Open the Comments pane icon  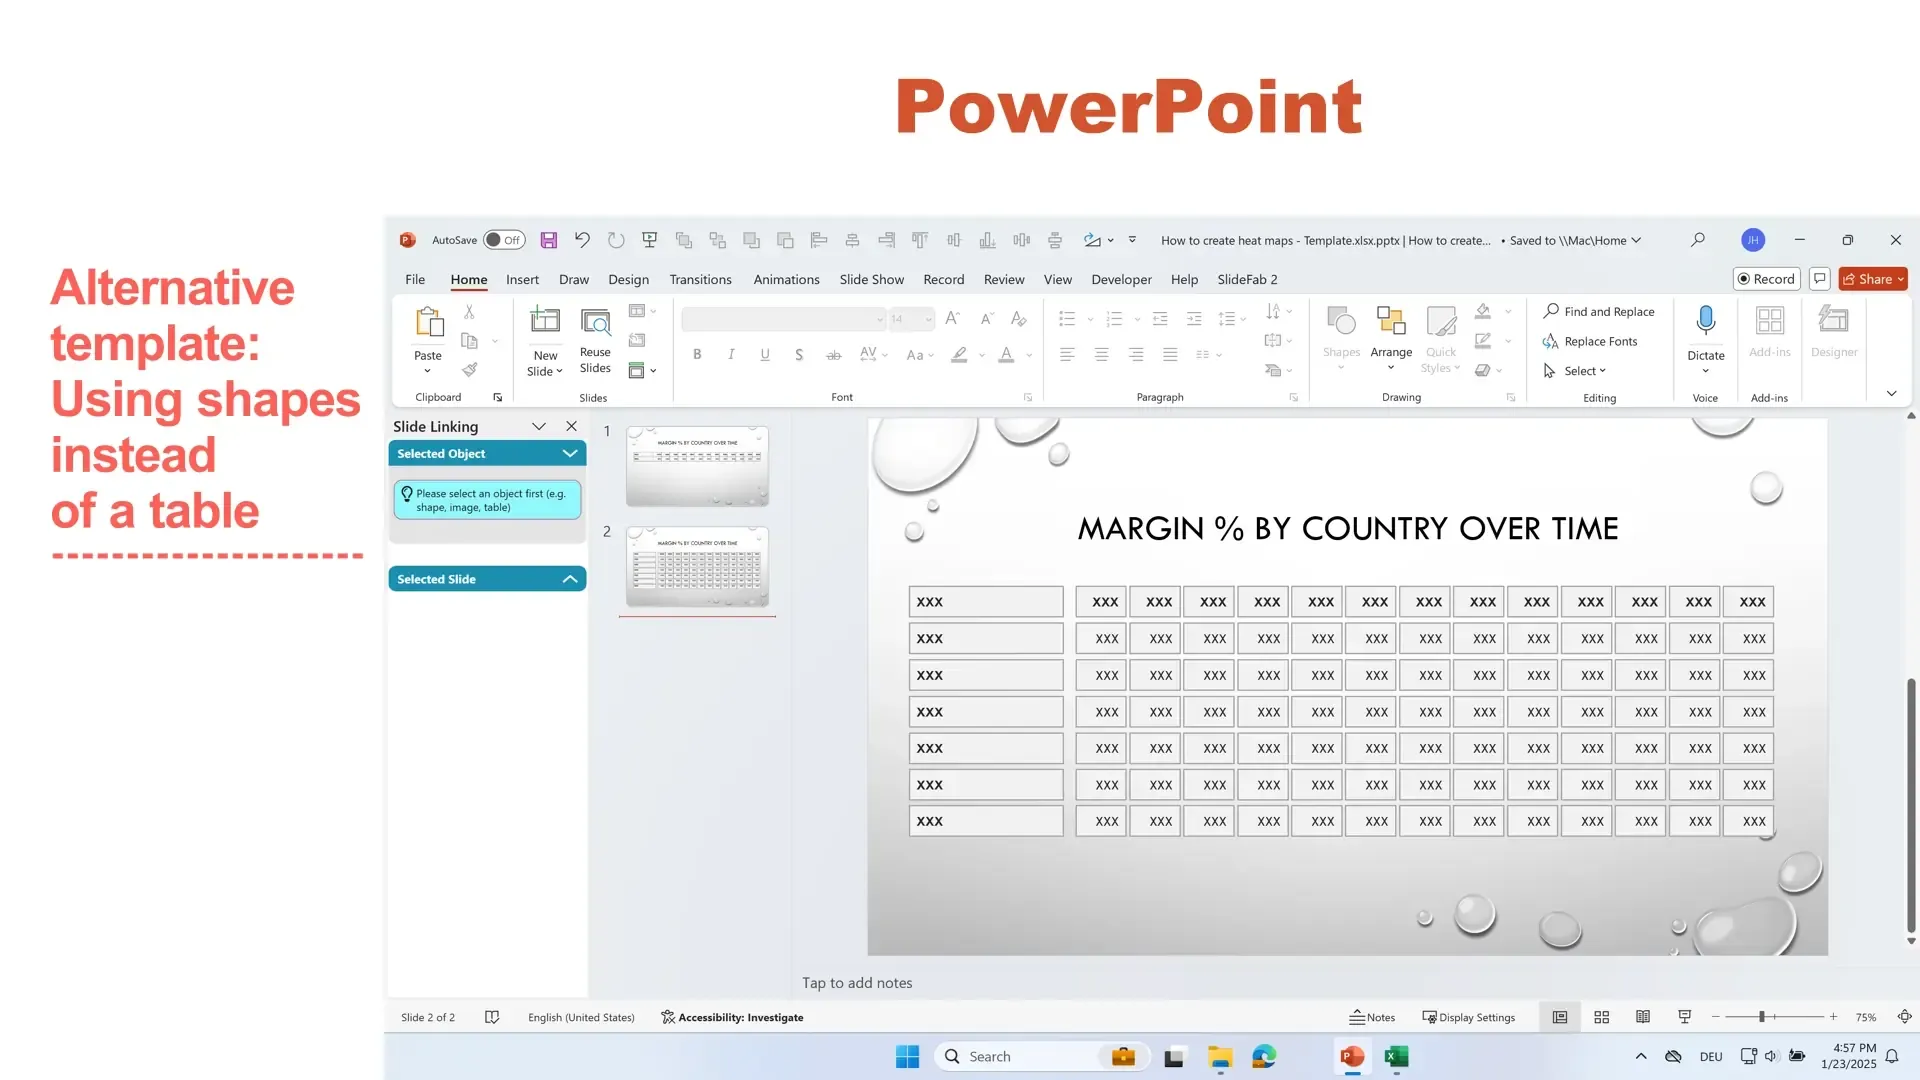(x=1820, y=279)
